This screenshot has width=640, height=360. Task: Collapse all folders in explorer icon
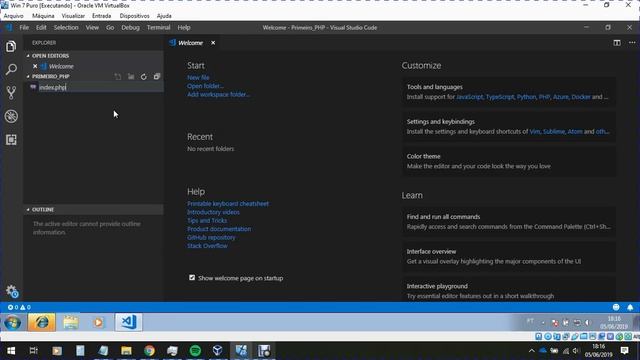157,76
